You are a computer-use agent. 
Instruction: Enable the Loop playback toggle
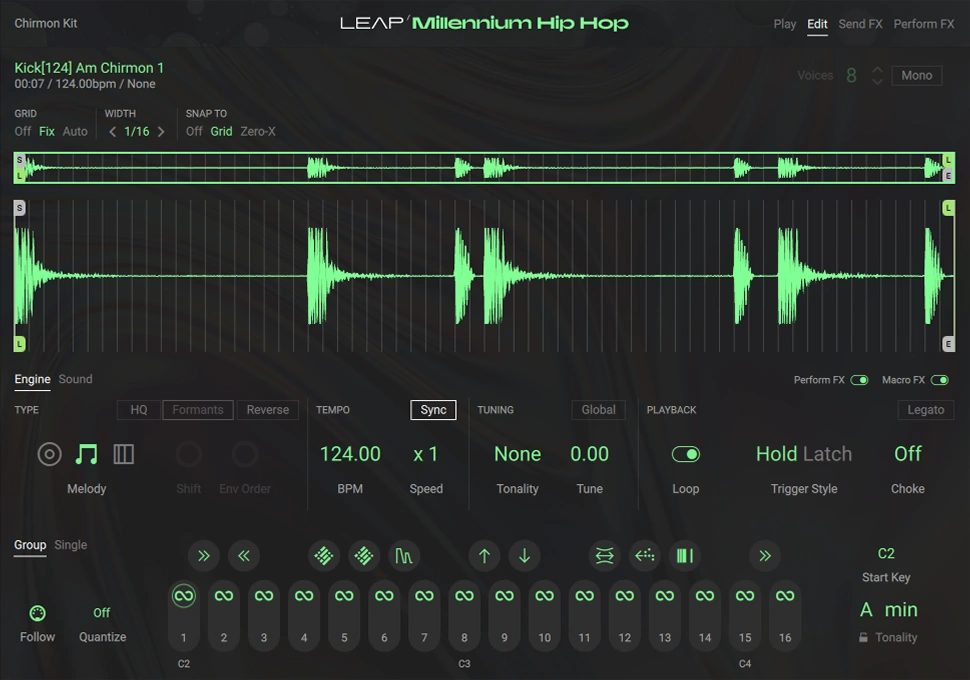click(x=686, y=454)
